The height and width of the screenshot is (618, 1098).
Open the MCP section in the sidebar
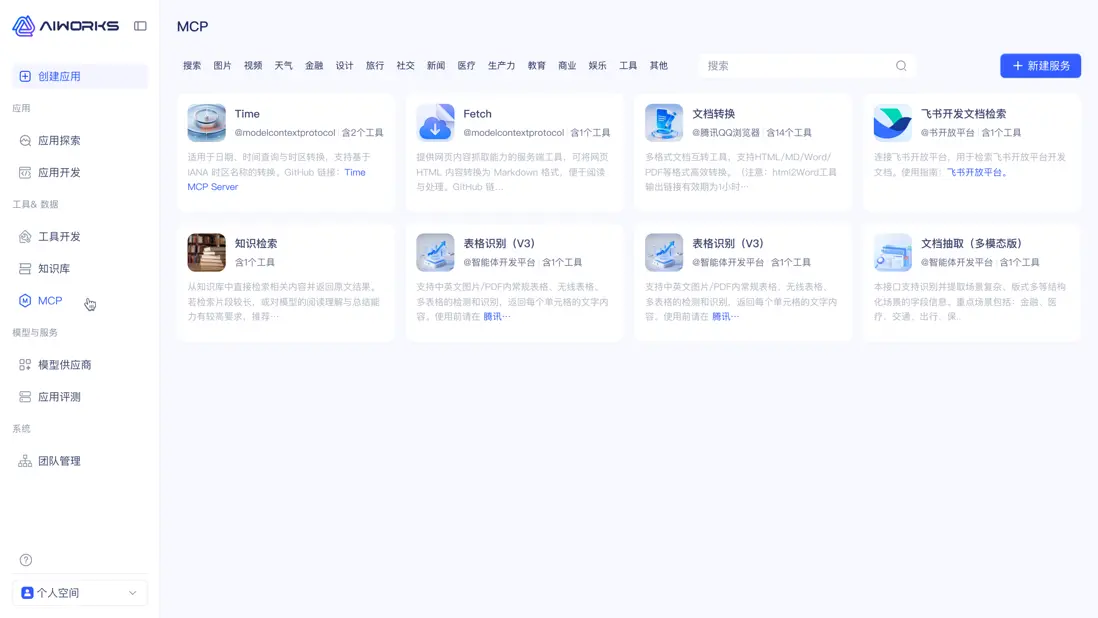point(47,300)
